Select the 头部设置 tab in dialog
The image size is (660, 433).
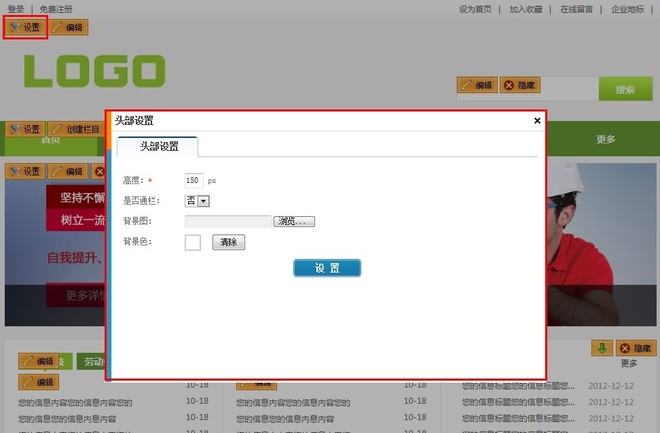(x=157, y=146)
